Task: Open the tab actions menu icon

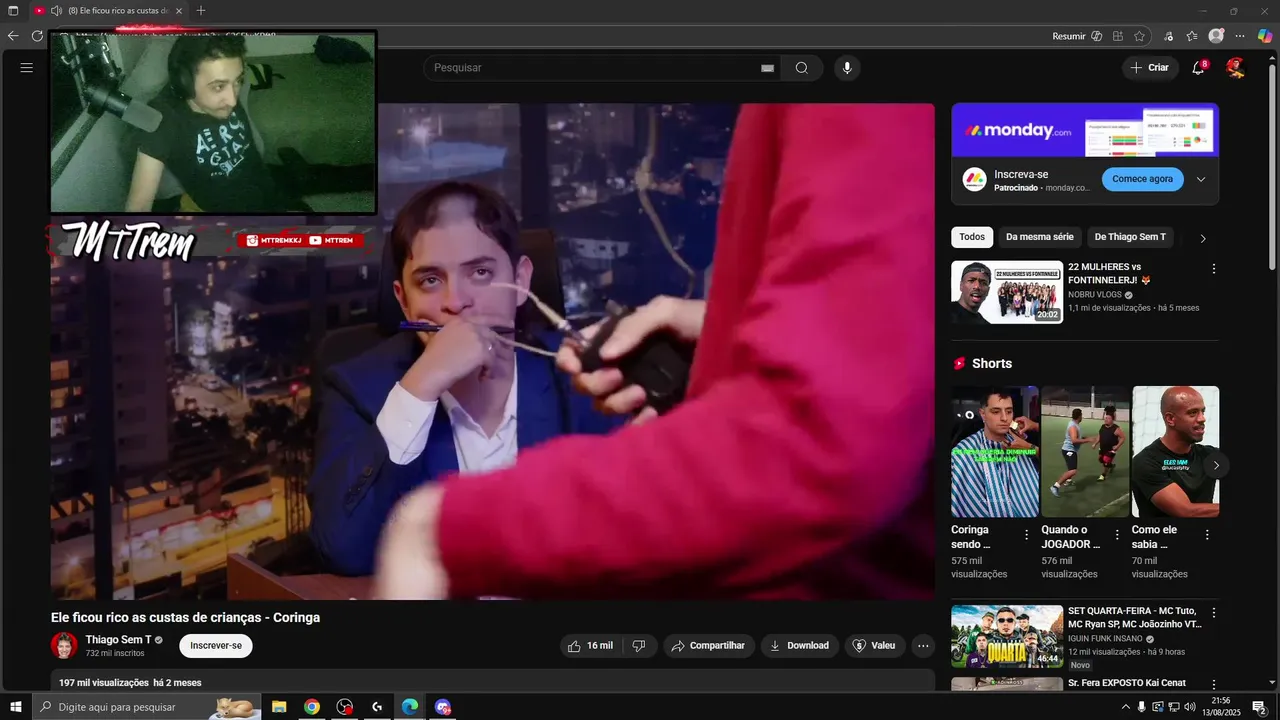Action: (x=13, y=11)
